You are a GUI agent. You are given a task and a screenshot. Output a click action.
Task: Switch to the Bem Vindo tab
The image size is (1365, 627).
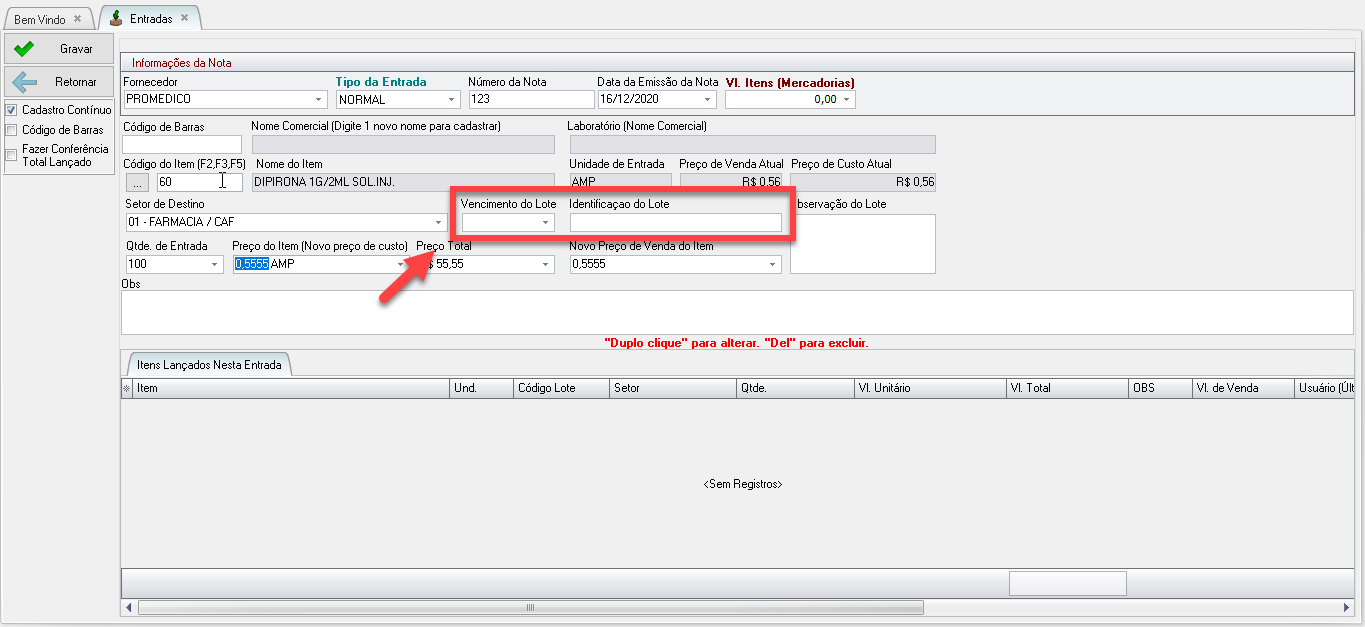(x=40, y=19)
